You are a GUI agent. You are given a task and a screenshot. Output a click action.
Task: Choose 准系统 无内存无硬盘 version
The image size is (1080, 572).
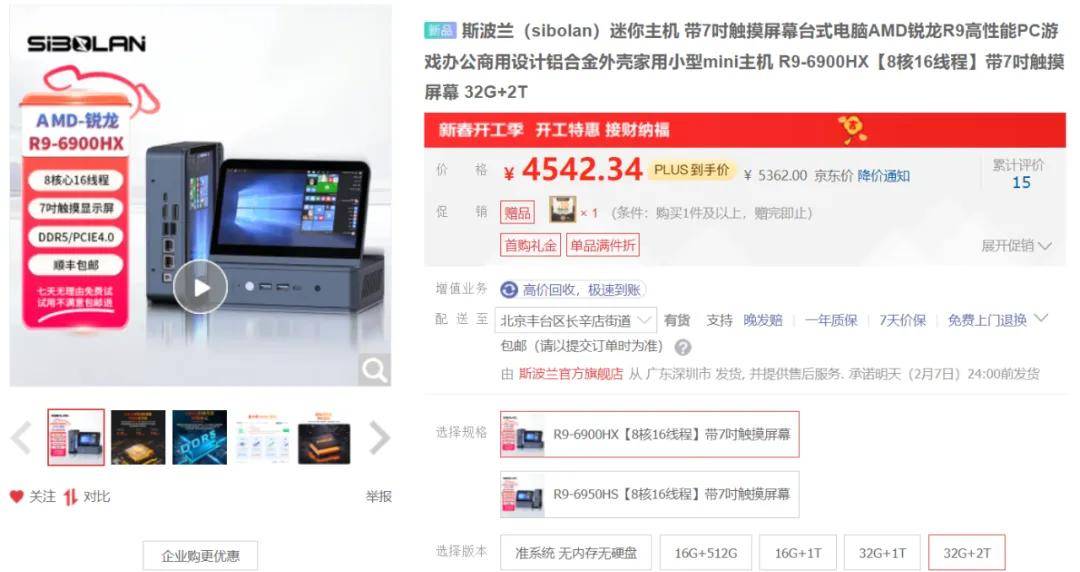pyautogui.click(x=576, y=553)
